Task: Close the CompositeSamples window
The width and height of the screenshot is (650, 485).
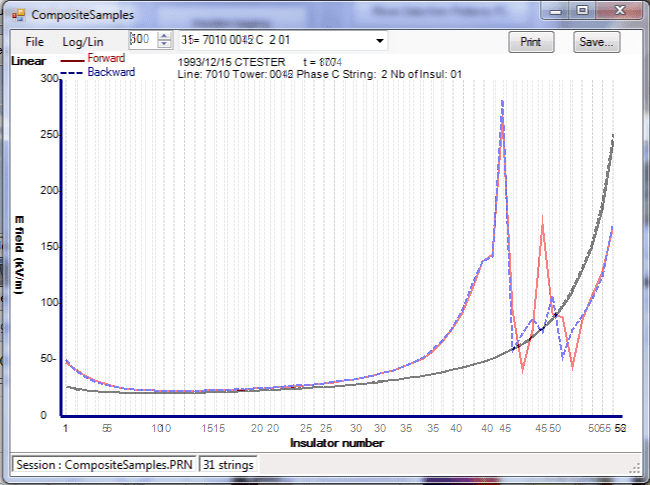Action: [x=620, y=10]
